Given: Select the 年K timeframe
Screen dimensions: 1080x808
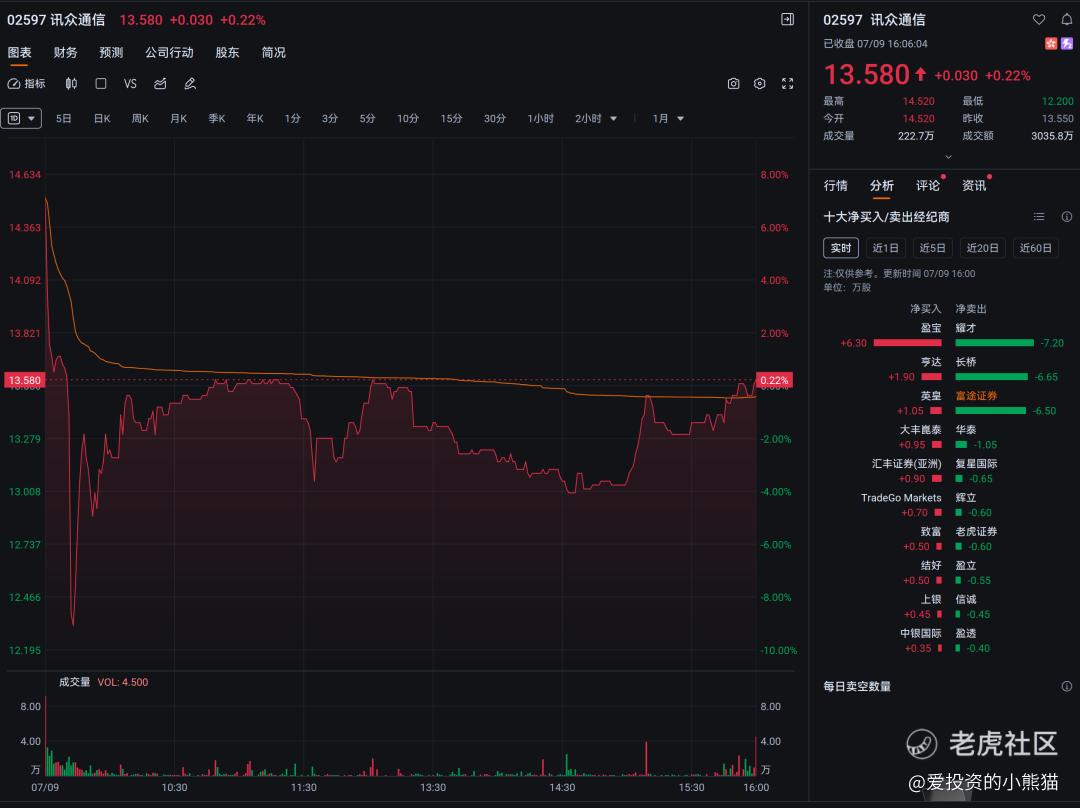Looking at the screenshot, I should (x=255, y=118).
